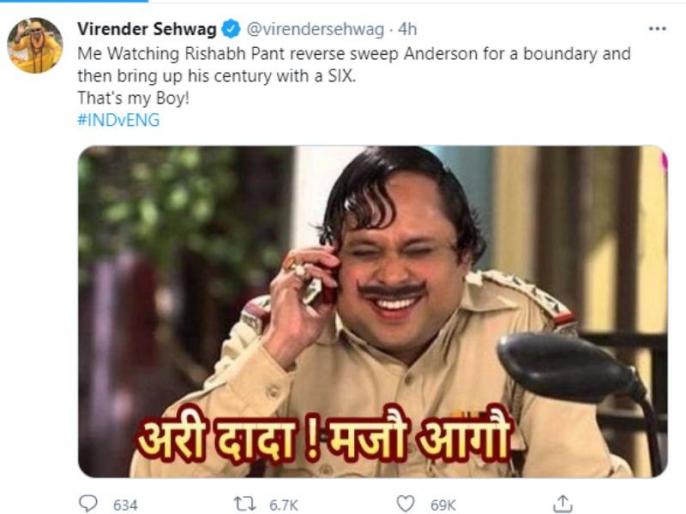Screen dimensions: 686x514
Task: Open the attached meme image
Action: click(x=373, y=311)
